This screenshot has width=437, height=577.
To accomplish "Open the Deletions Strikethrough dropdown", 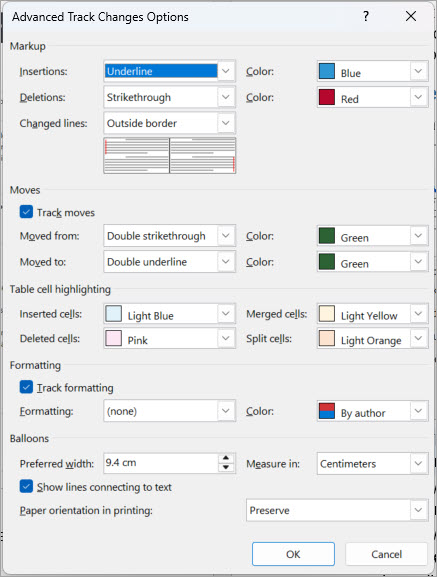I will pos(170,97).
